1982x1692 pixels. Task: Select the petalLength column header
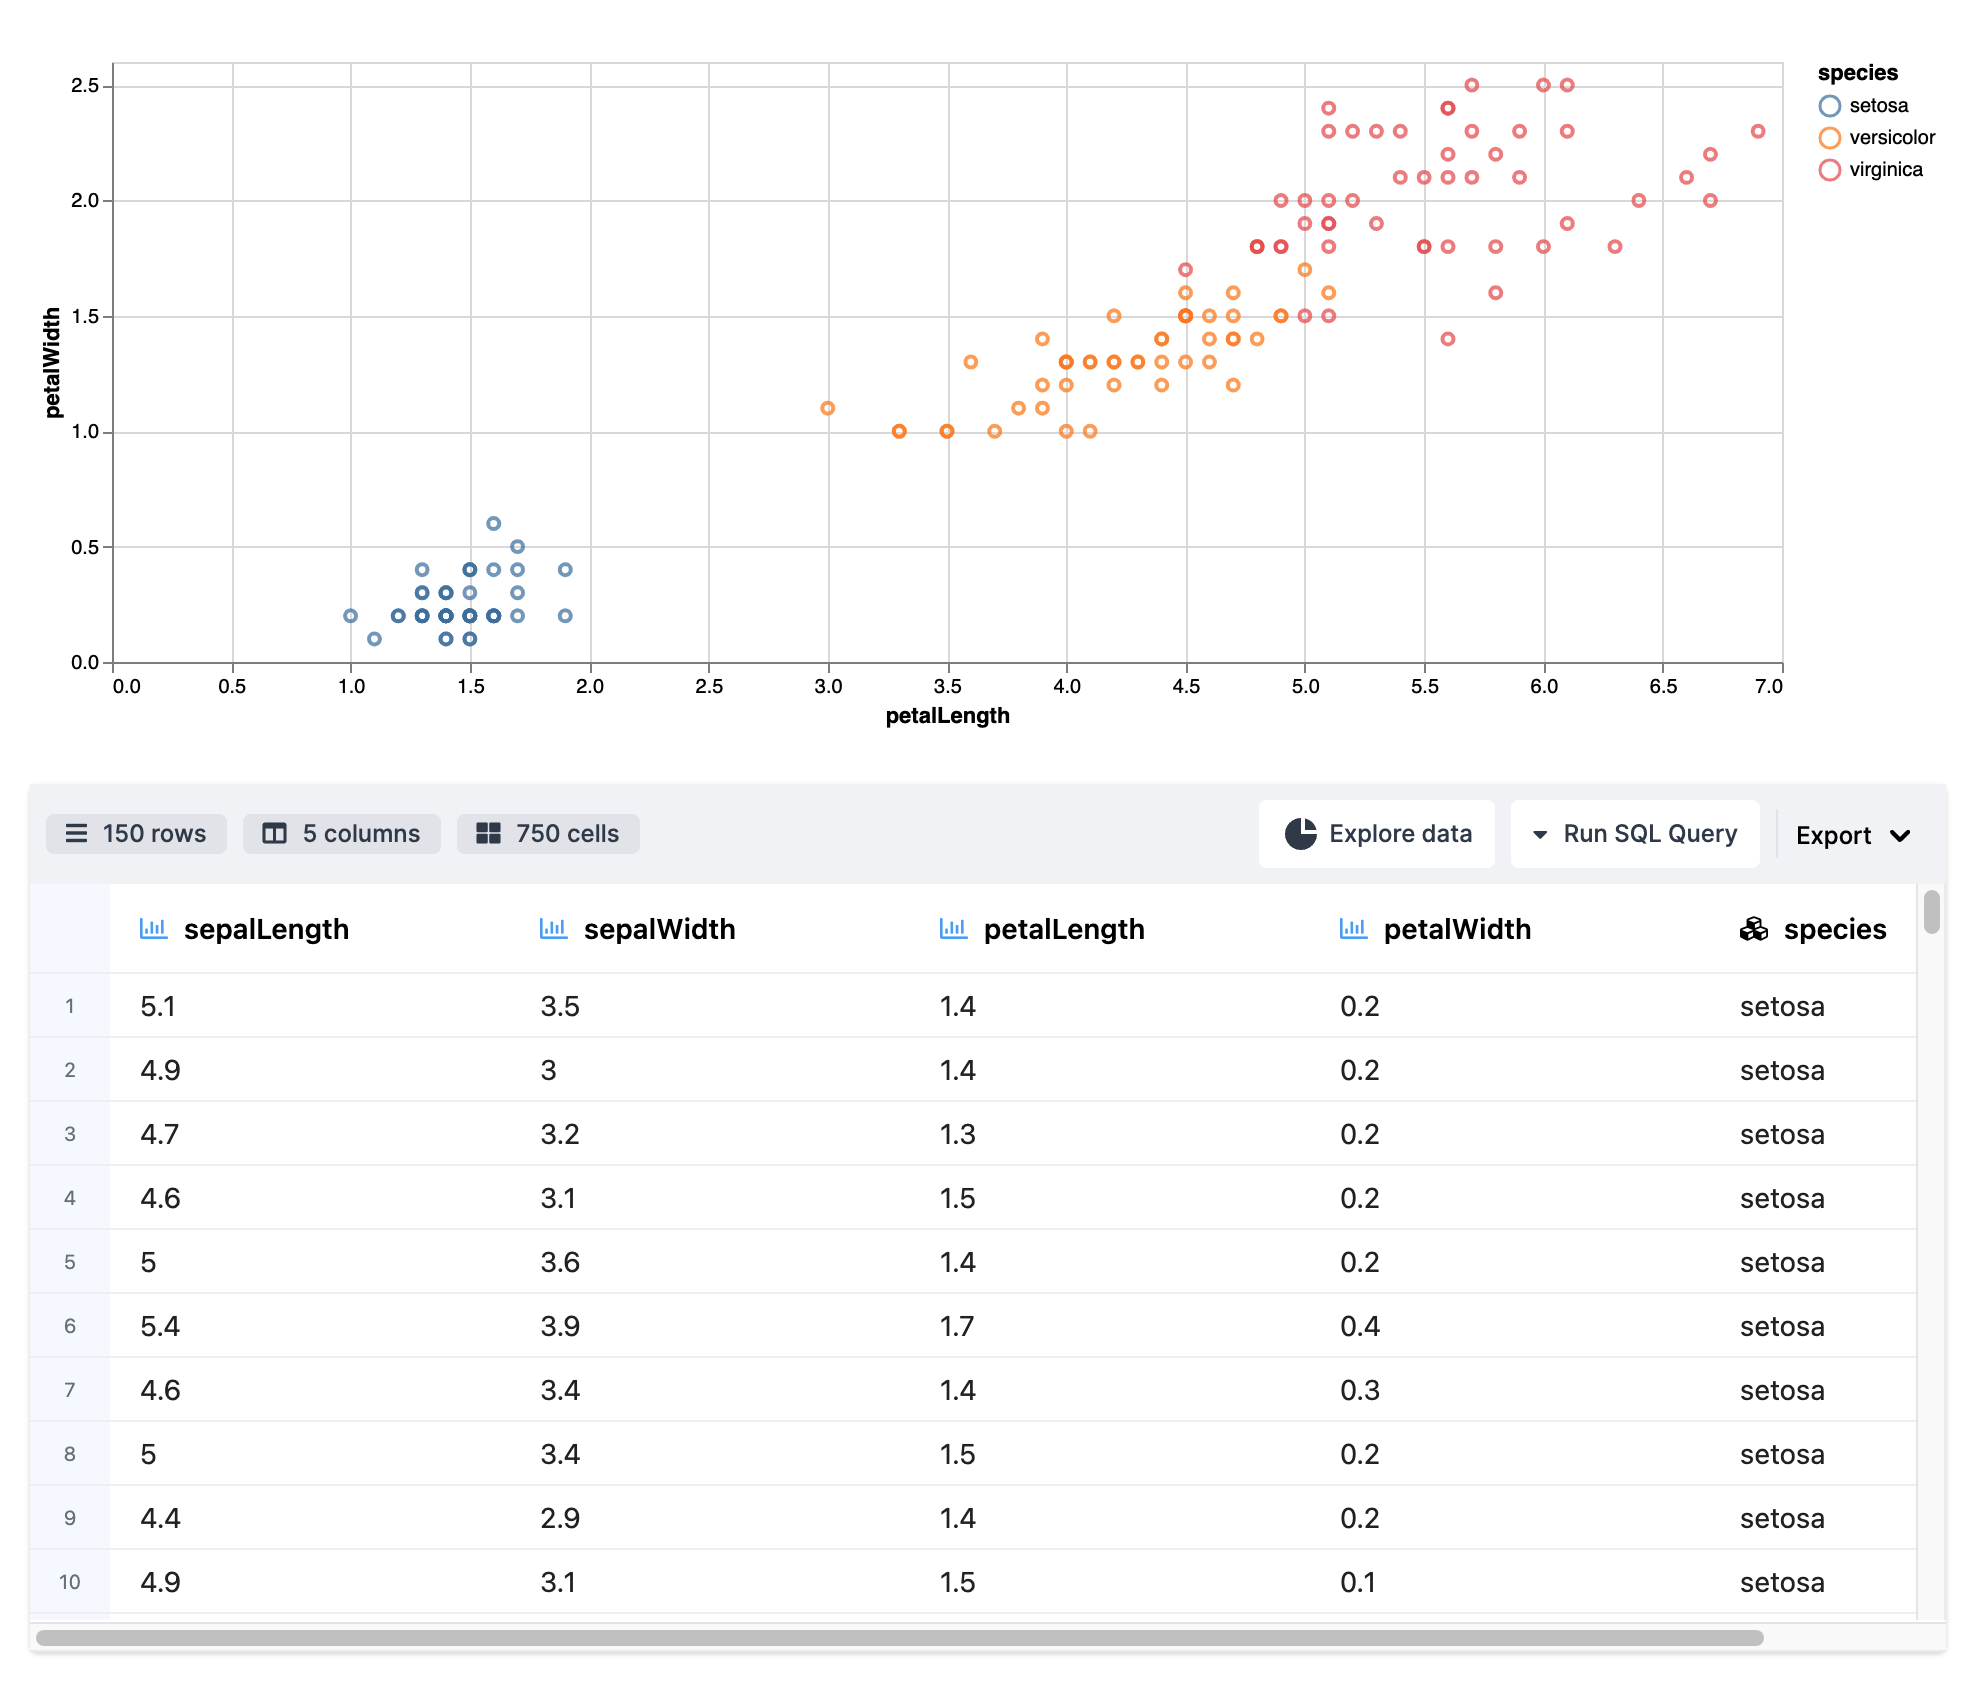1064,929
